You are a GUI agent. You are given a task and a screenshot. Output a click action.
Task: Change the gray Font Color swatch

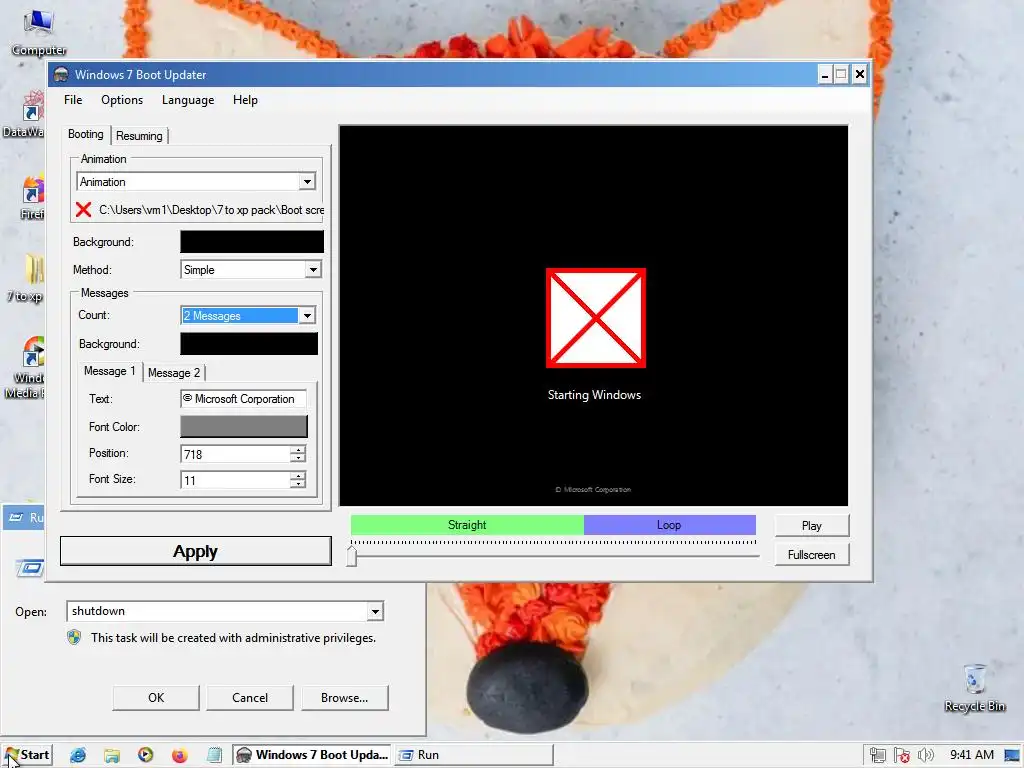244,426
